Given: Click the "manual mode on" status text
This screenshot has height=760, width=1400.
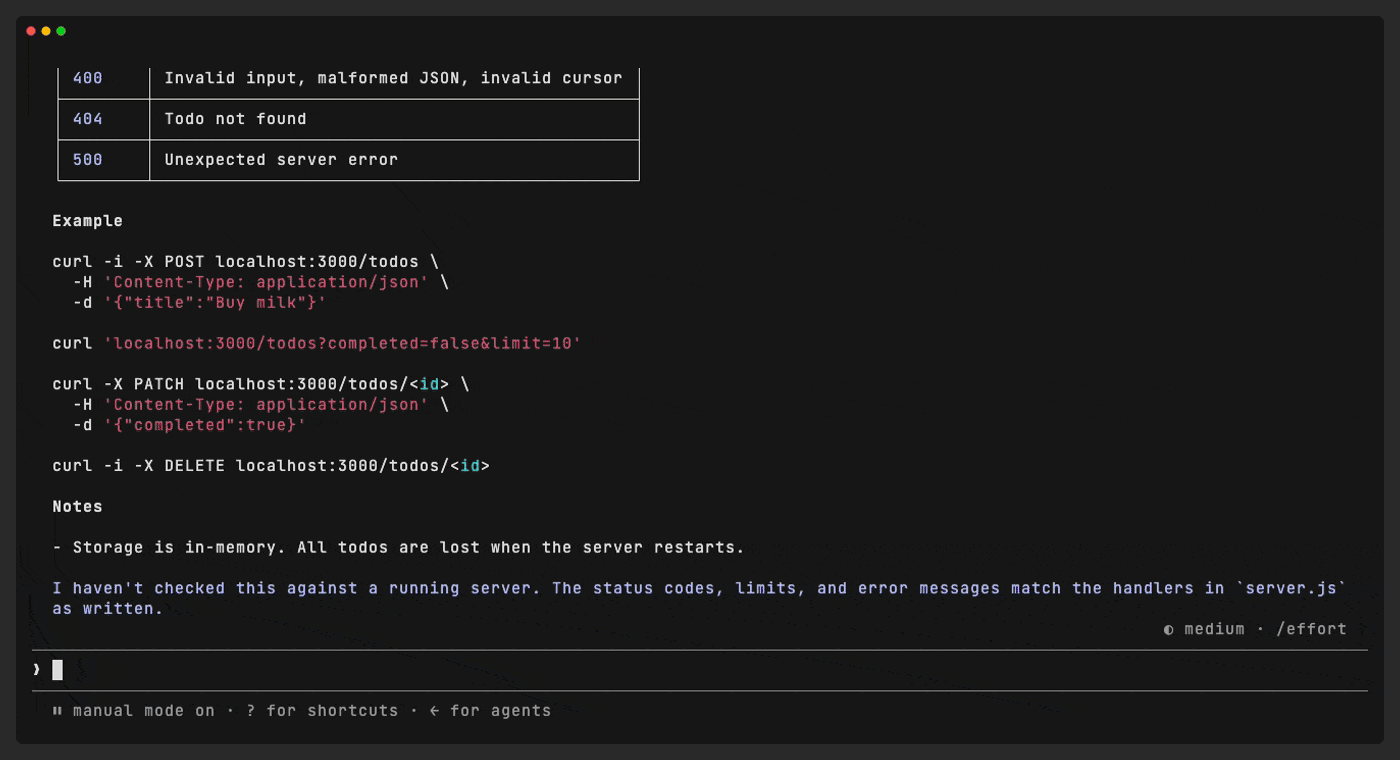Looking at the screenshot, I should [x=144, y=711].
